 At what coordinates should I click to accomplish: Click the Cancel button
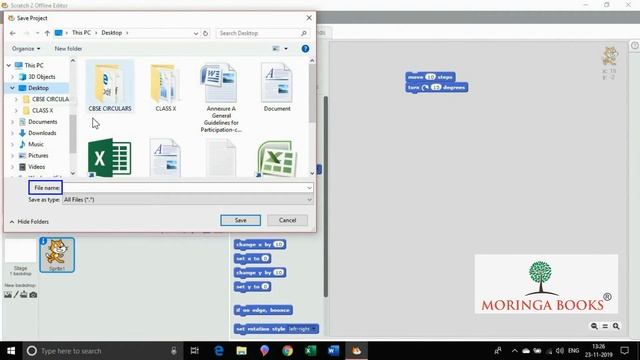pyautogui.click(x=287, y=220)
